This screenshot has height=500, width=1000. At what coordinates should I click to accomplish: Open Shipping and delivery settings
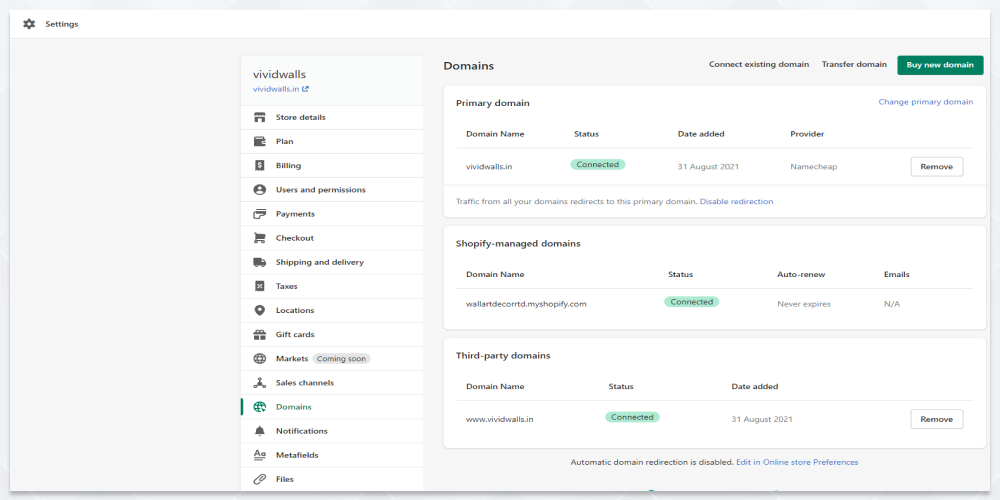coord(332,262)
